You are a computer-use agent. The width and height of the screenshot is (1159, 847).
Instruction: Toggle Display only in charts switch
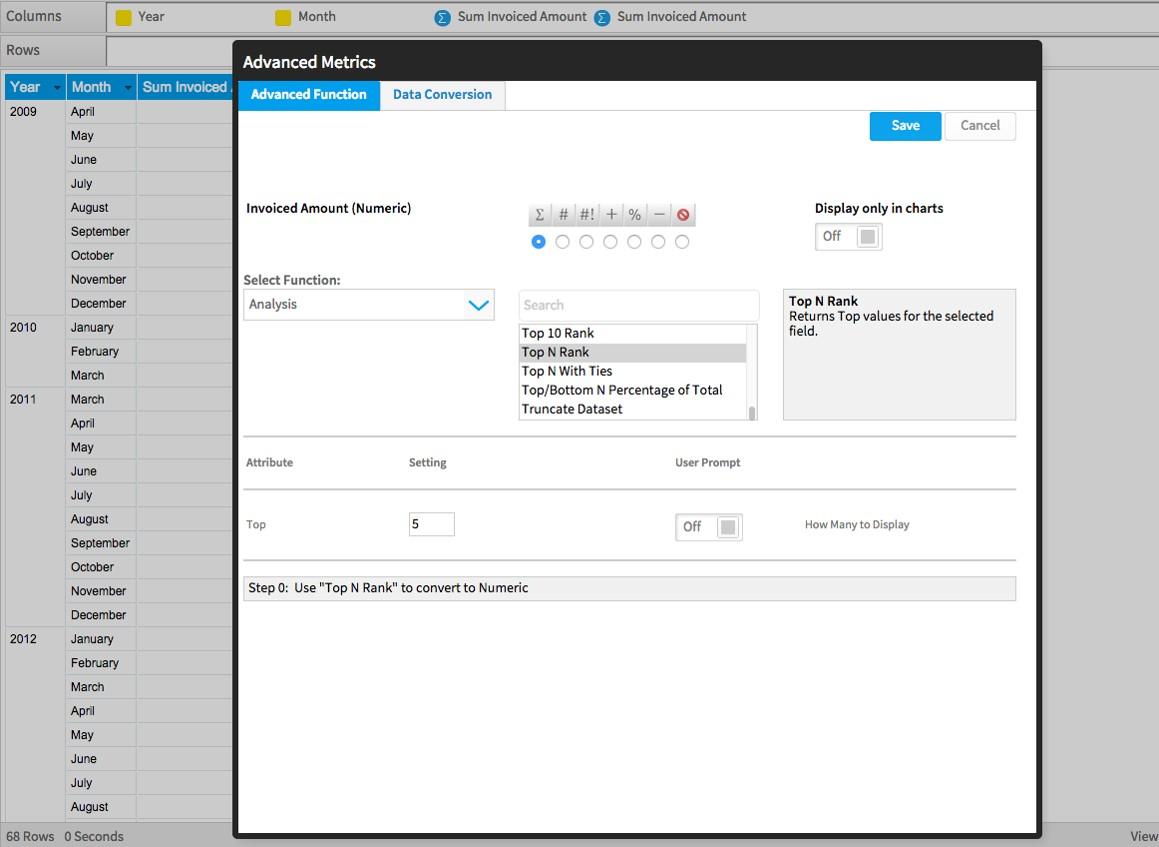pyautogui.click(x=849, y=237)
